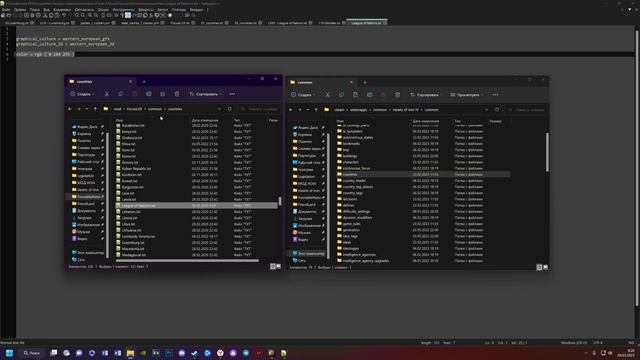640x360 pixels.
Task: Click the Up arrow in common window
Action: (316, 109)
